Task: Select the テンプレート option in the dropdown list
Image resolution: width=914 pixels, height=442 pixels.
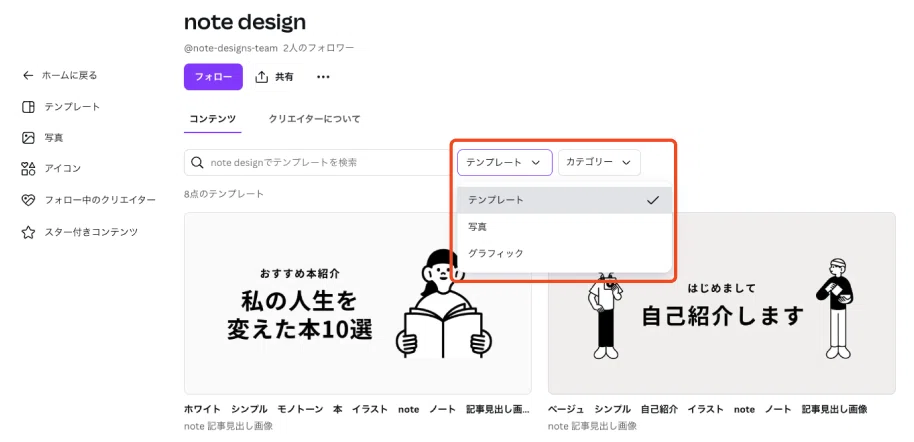Action: click(x=564, y=200)
